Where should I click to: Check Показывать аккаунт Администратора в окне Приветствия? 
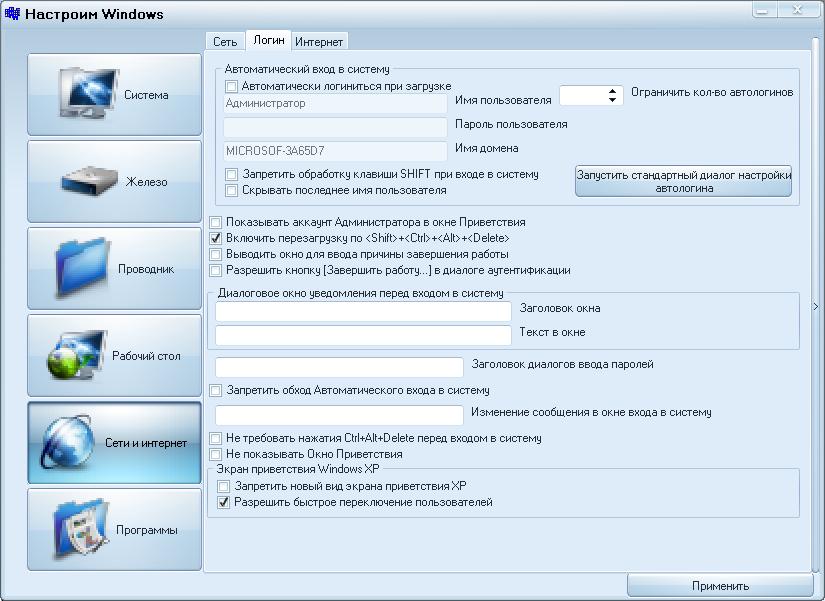(215, 222)
